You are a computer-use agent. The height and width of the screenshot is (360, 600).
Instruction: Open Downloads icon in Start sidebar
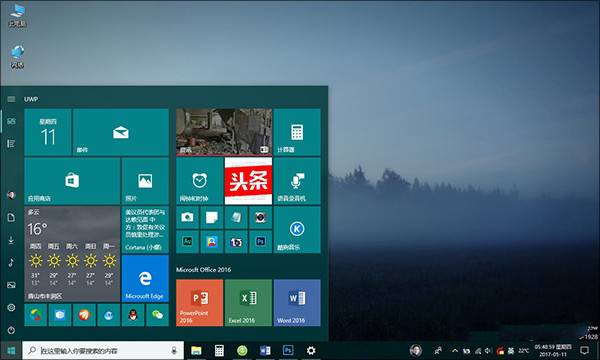click(11, 240)
